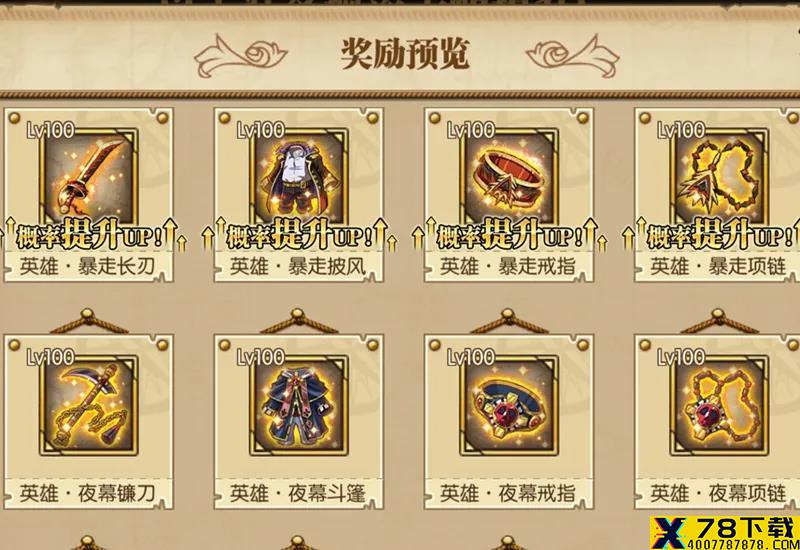The image size is (800, 550).
Task: Select the 夜幕镰刀 scythe icon
Action: (88, 406)
